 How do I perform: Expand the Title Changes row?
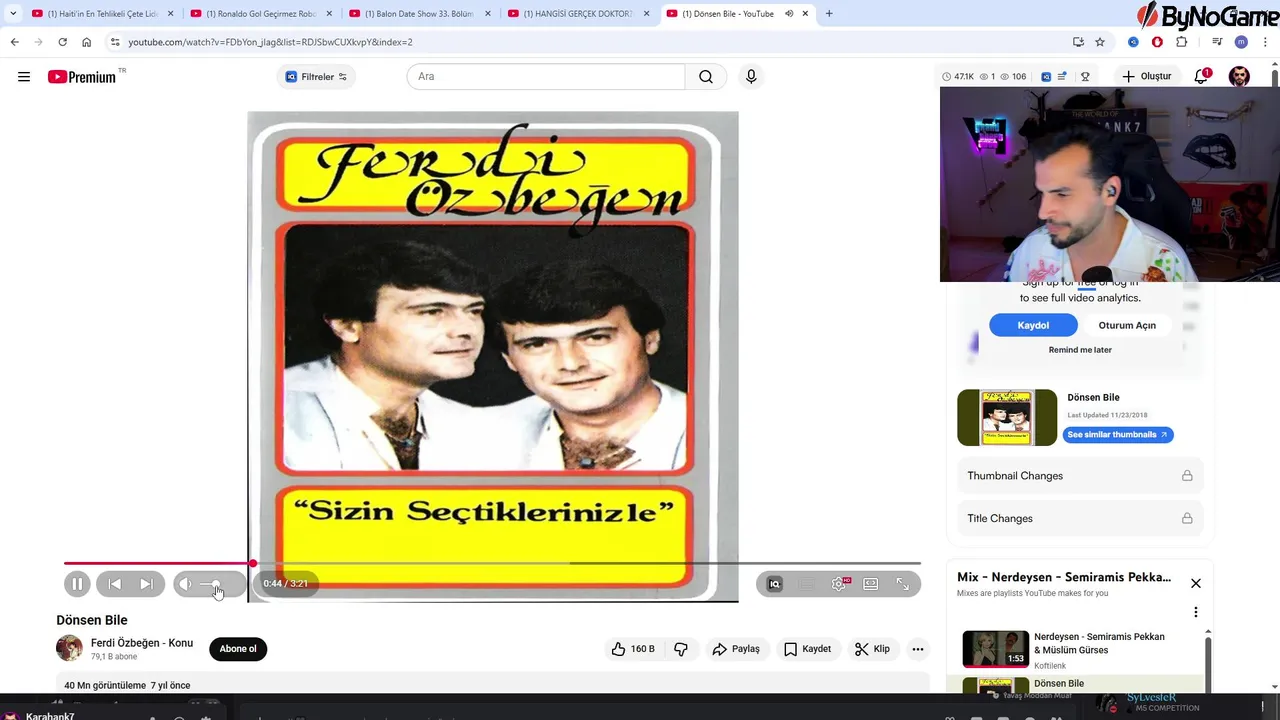tap(1080, 518)
